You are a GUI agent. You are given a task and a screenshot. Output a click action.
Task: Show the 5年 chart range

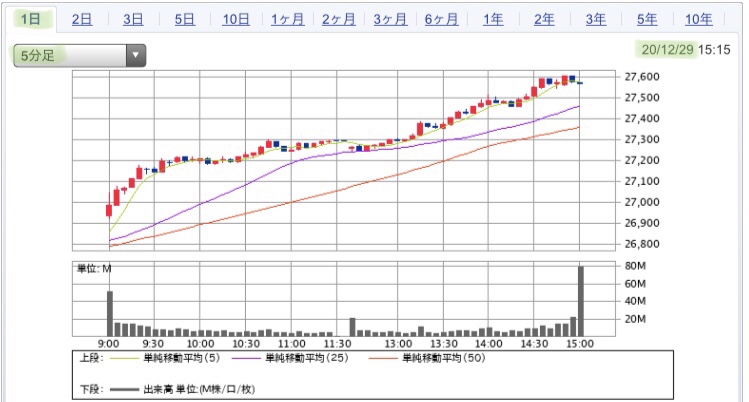pyautogui.click(x=647, y=20)
